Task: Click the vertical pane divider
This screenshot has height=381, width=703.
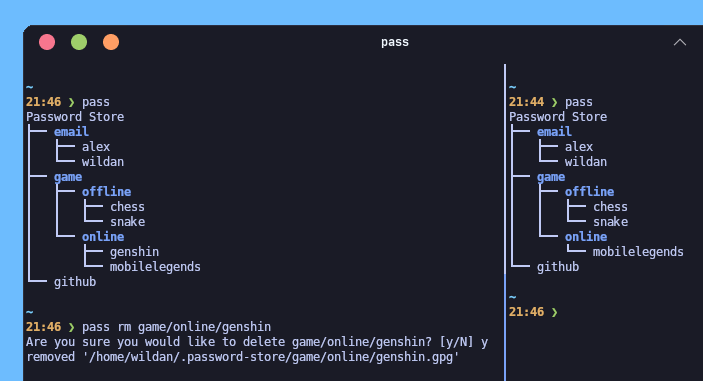Action: [505, 222]
